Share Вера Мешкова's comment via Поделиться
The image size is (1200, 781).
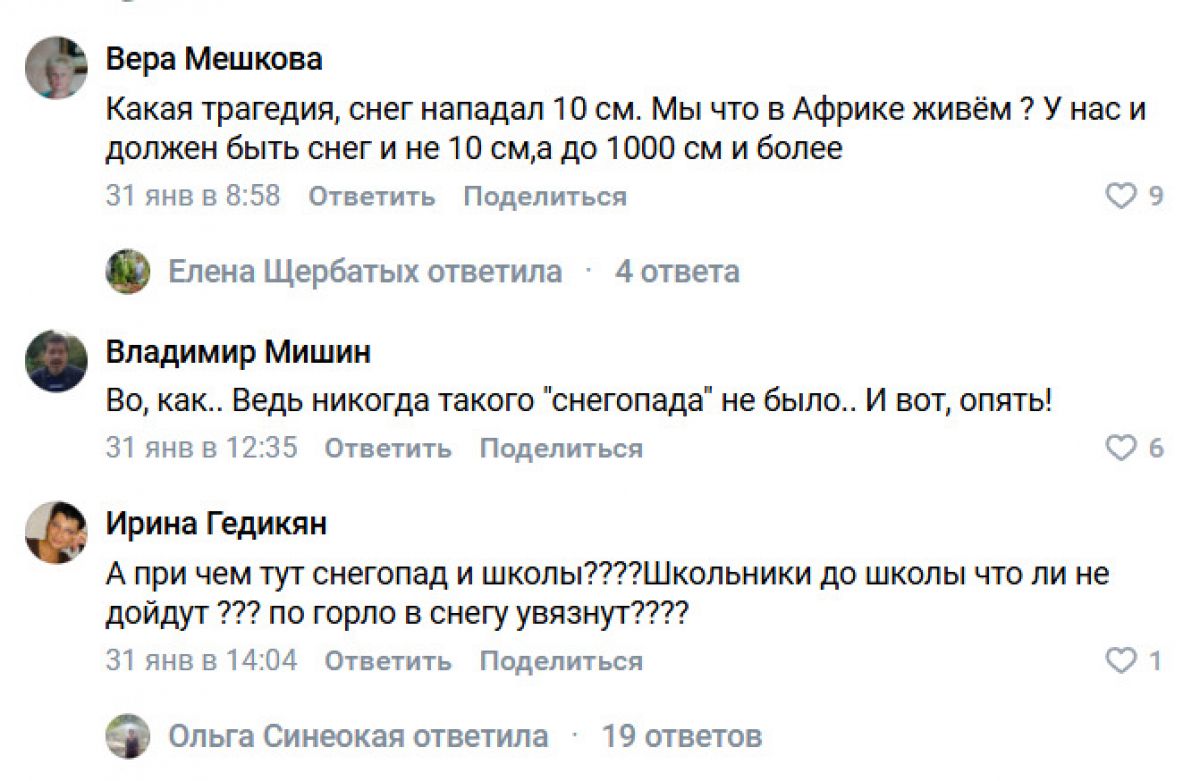tap(544, 196)
